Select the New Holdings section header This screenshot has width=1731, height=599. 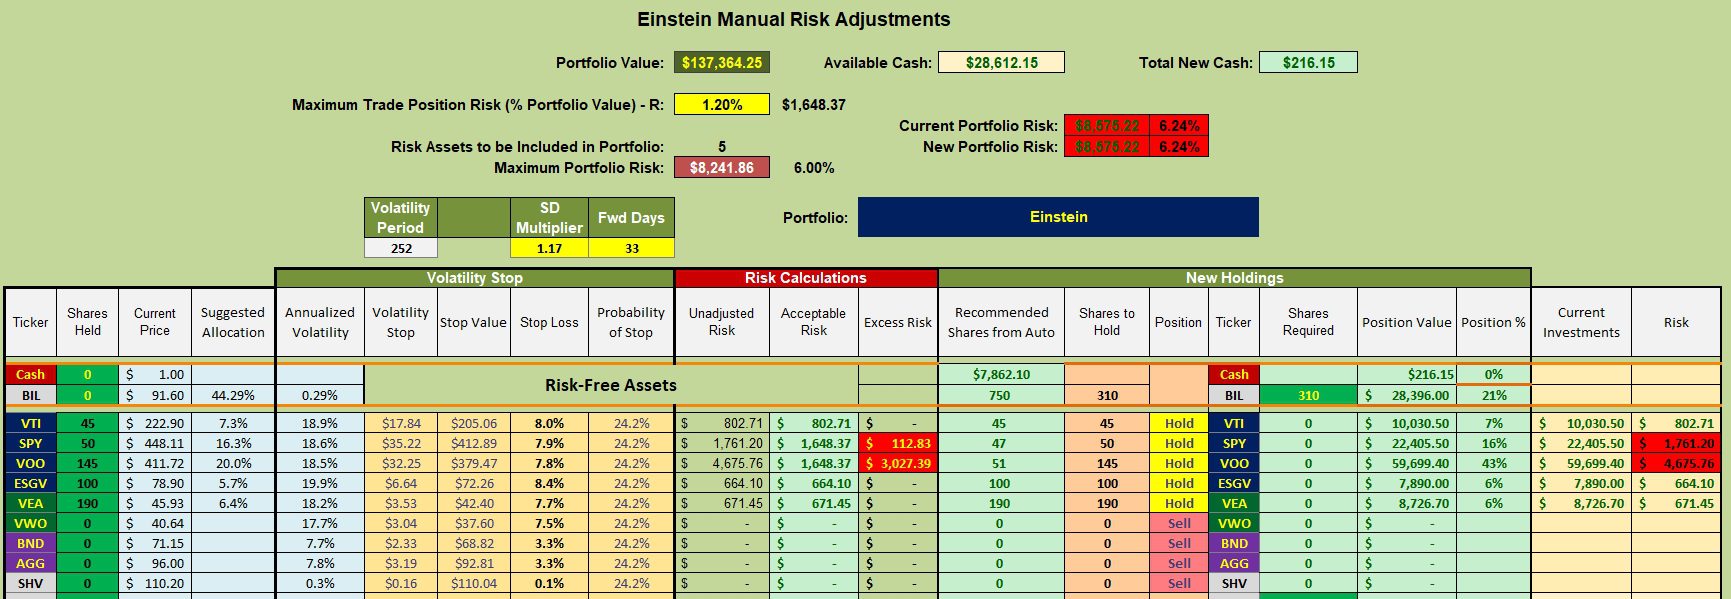1234,278
